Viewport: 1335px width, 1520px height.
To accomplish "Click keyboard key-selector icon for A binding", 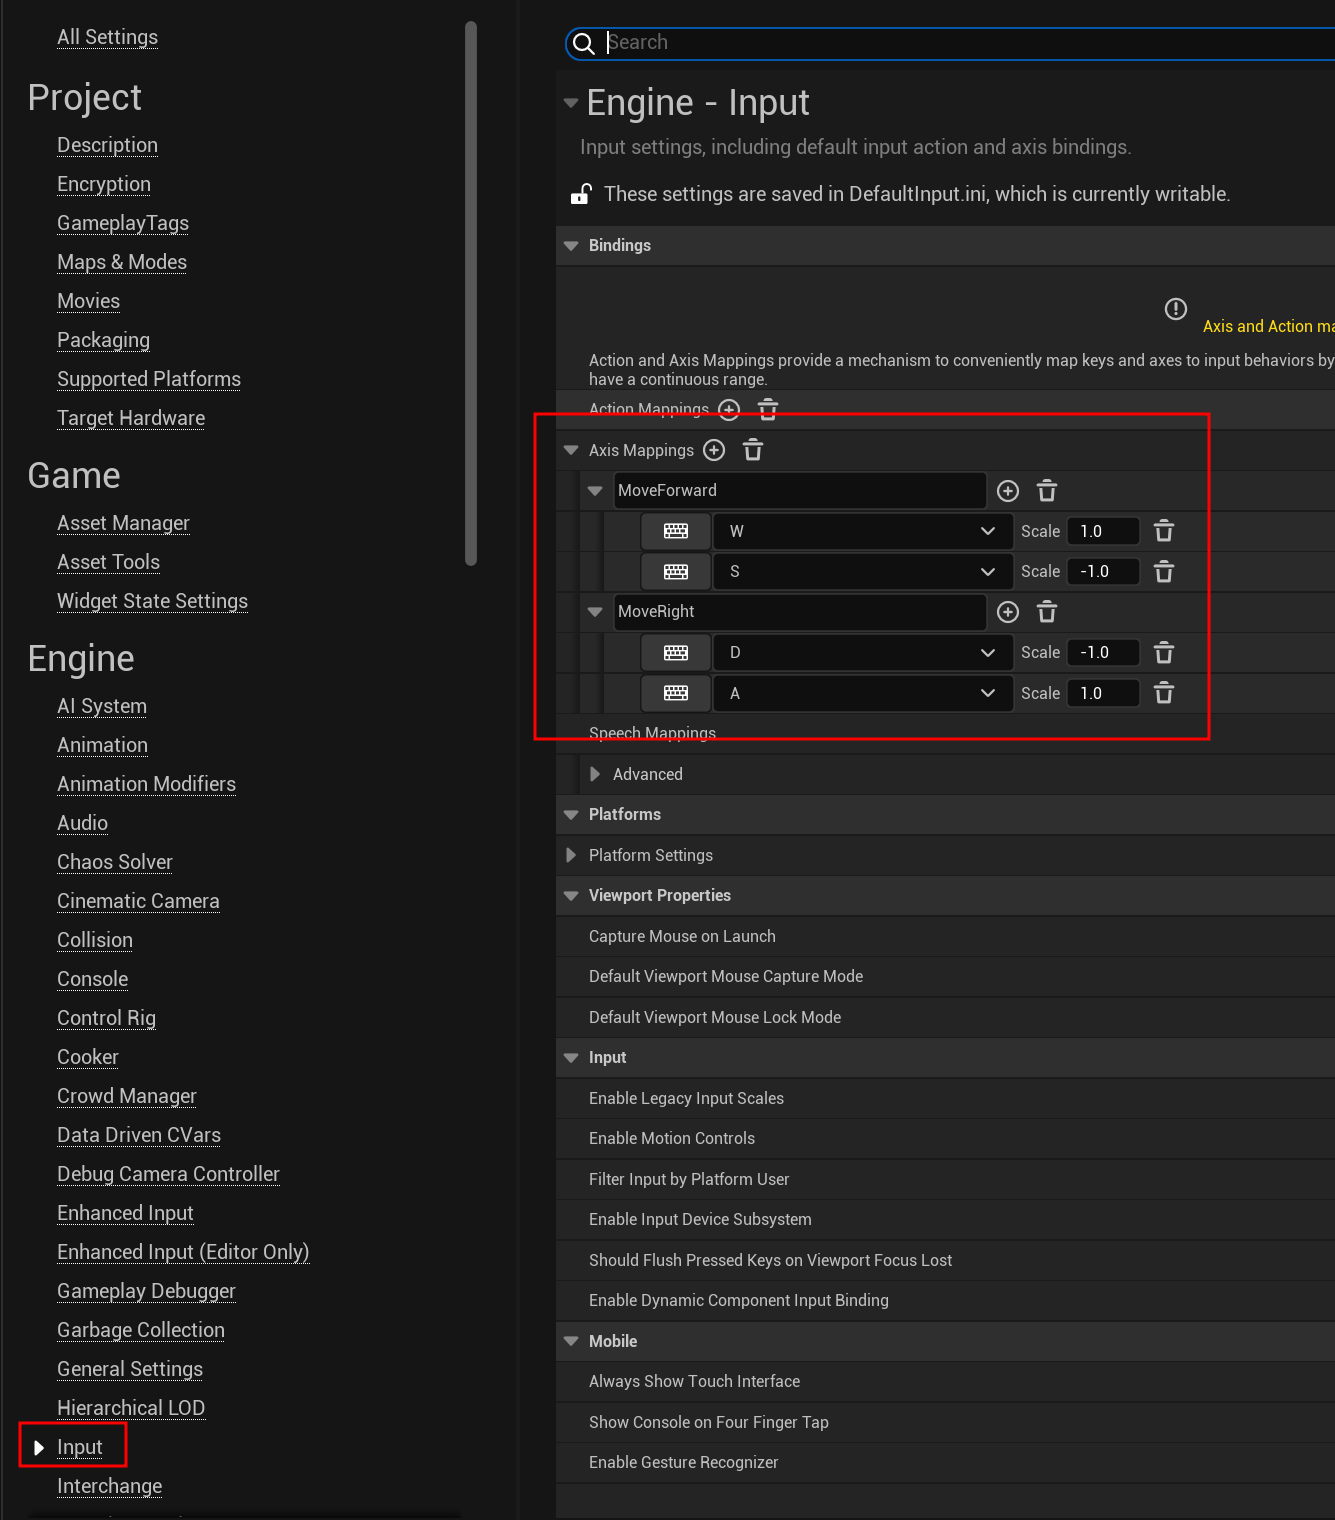I will [x=676, y=693].
